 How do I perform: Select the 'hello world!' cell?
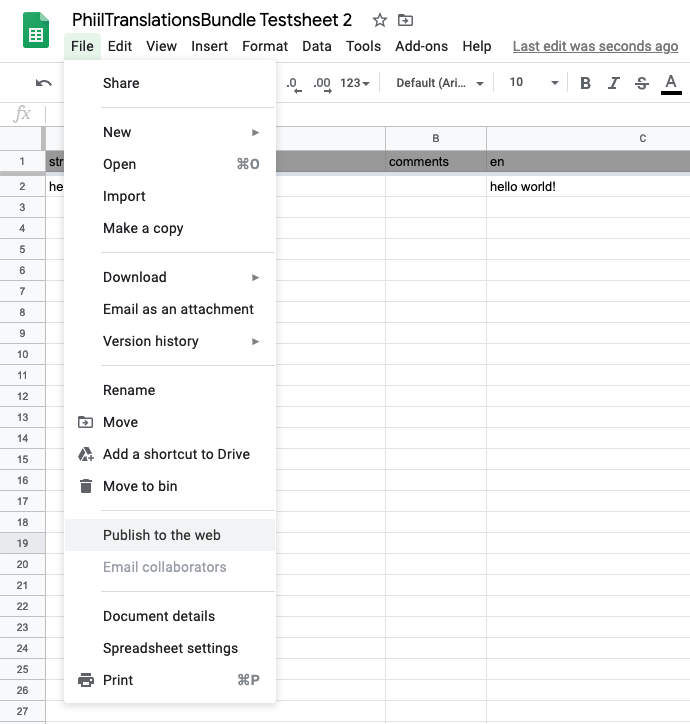tap(588, 187)
